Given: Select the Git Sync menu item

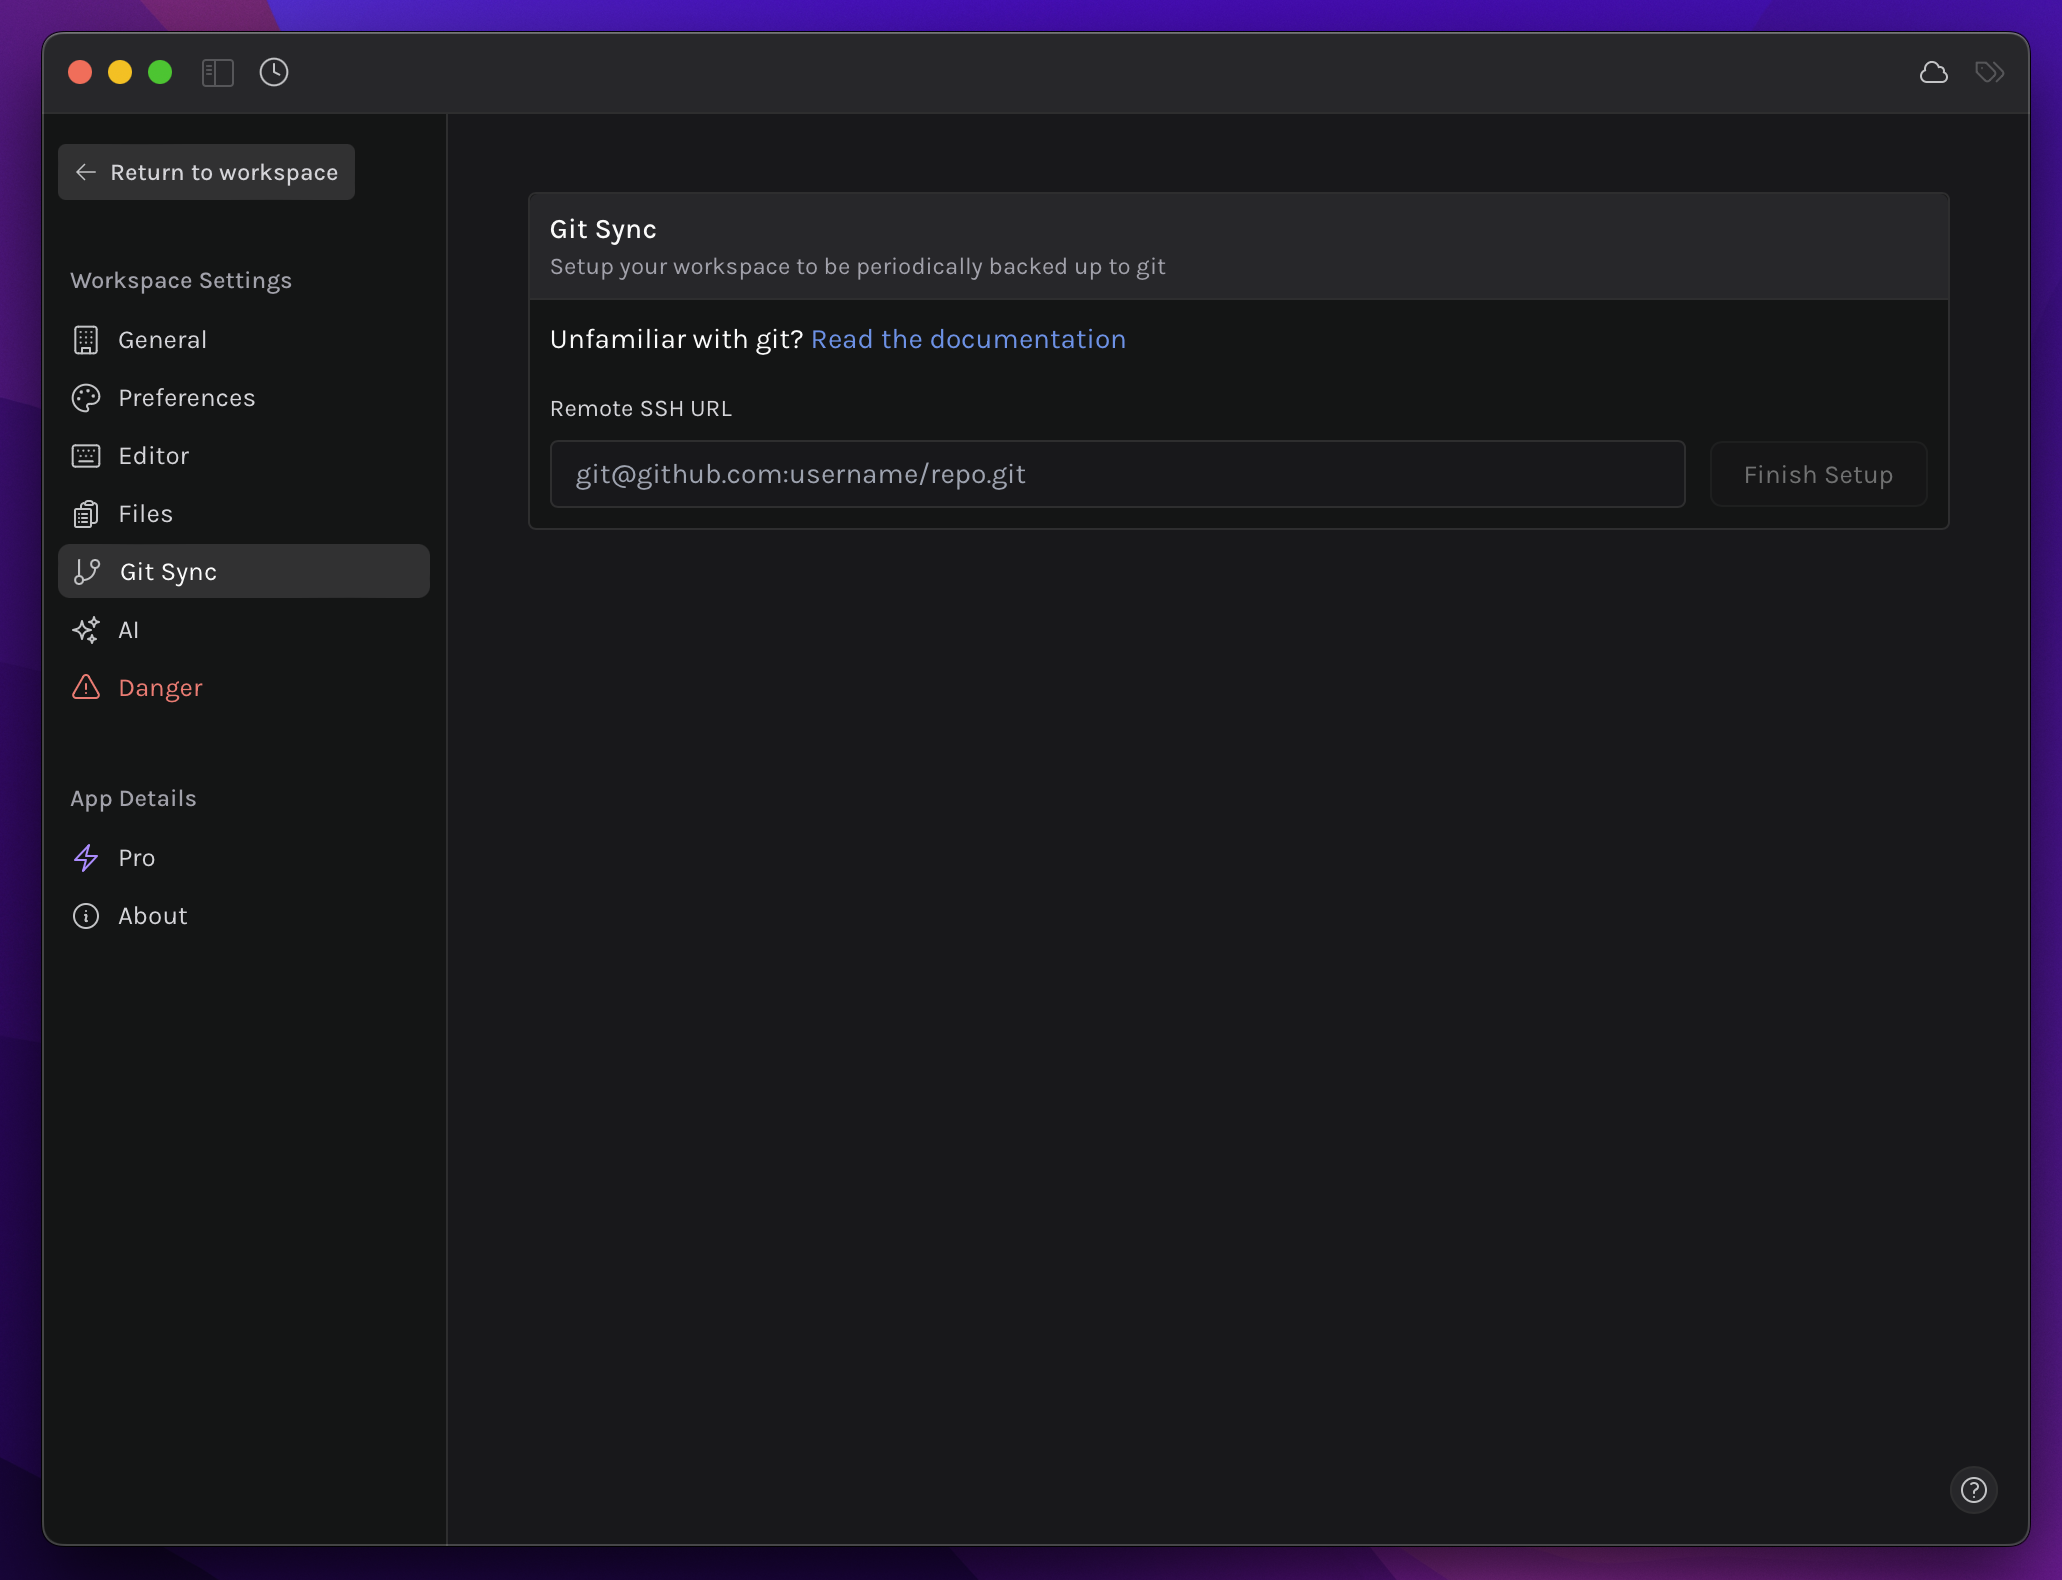Looking at the screenshot, I should pos(244,569).
